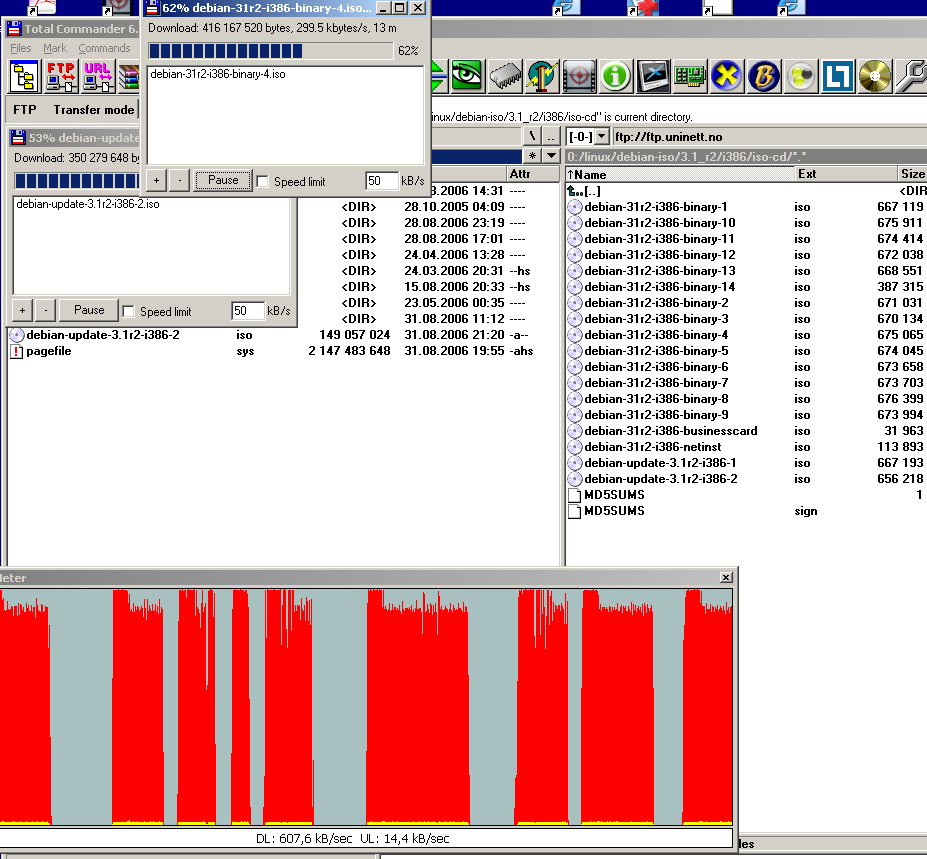Click debian-31r2-i386-binary-4.iso in download list
Viewport: 927px width, 859px height.
(x=218, y=74)
